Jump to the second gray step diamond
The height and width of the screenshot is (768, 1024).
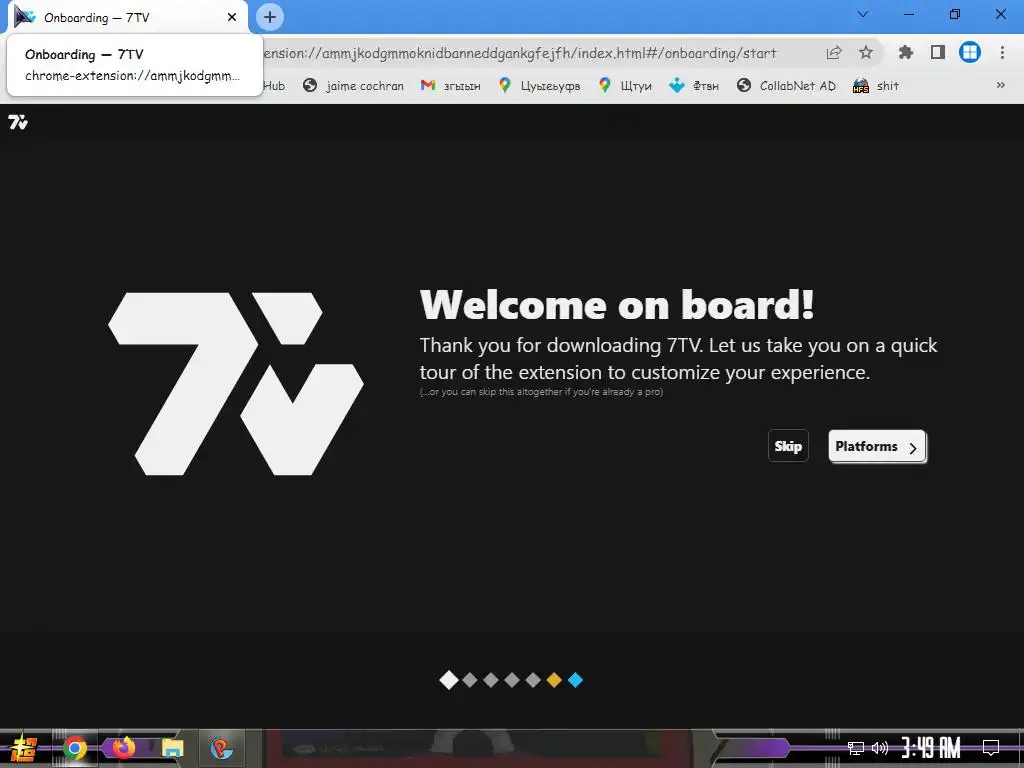click(x=470, y=680)
